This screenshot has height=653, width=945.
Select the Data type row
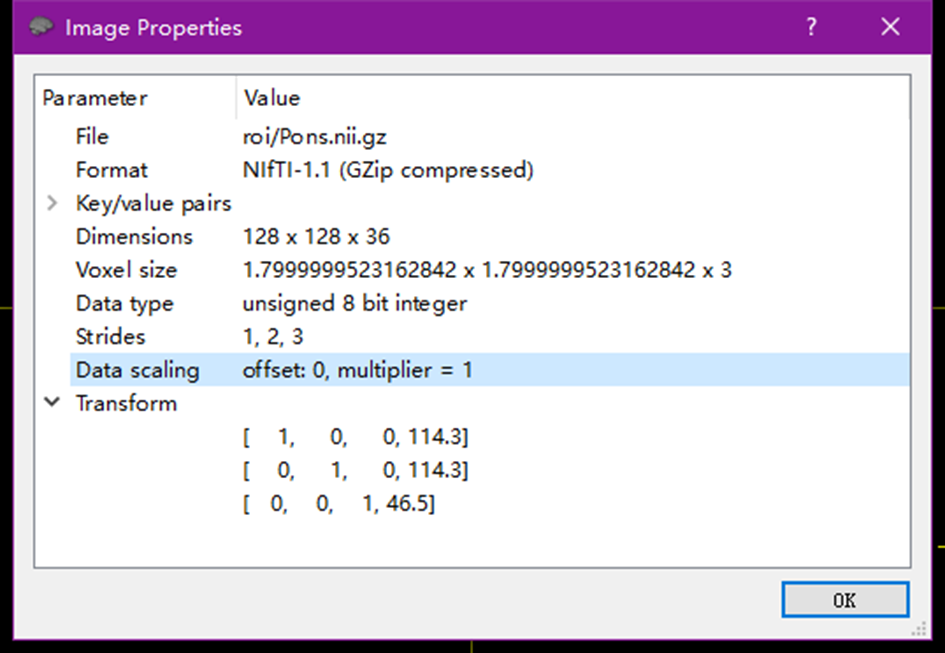124,303
